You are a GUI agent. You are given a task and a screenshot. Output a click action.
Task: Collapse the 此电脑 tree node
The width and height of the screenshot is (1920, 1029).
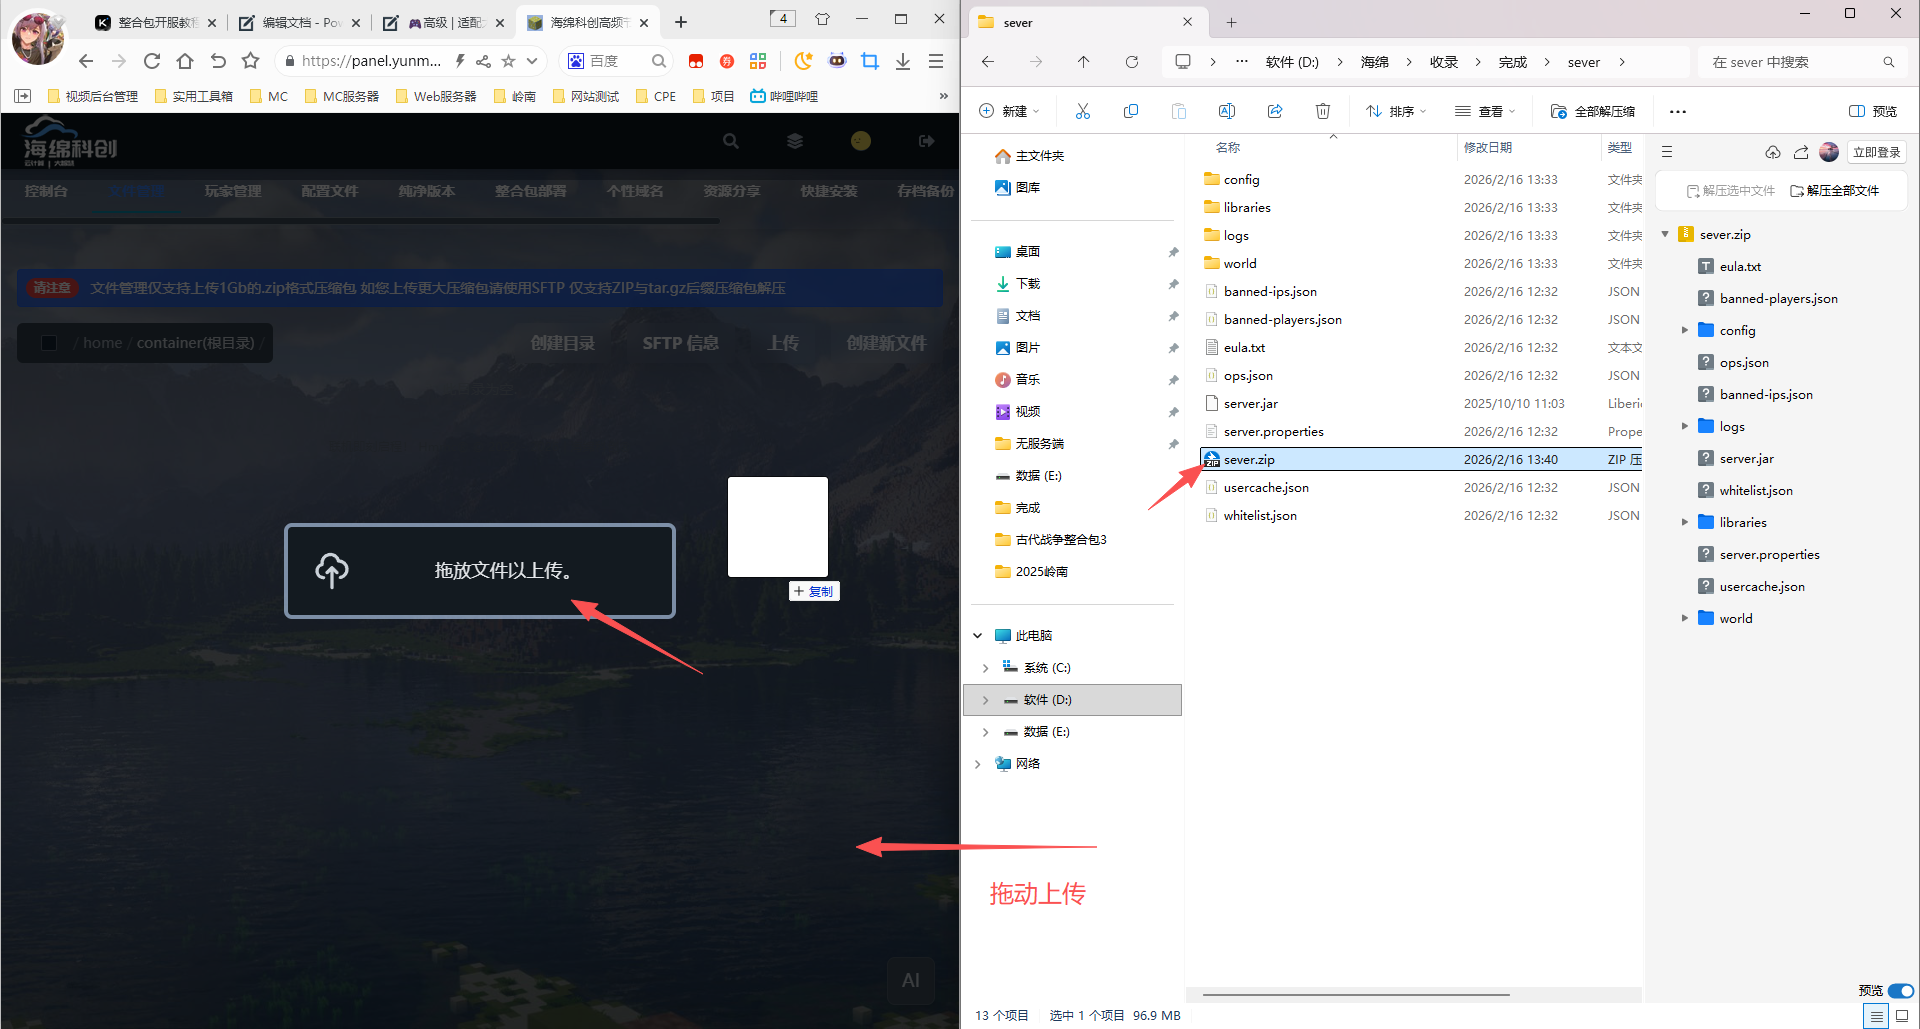pos(977,636)
